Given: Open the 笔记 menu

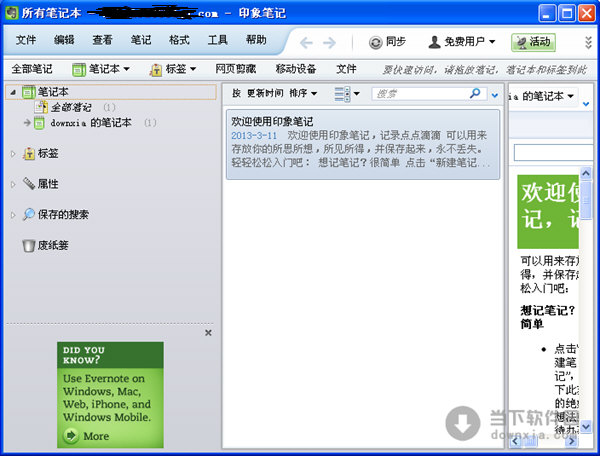Looking at the screenshot, I should click(141, 40).
